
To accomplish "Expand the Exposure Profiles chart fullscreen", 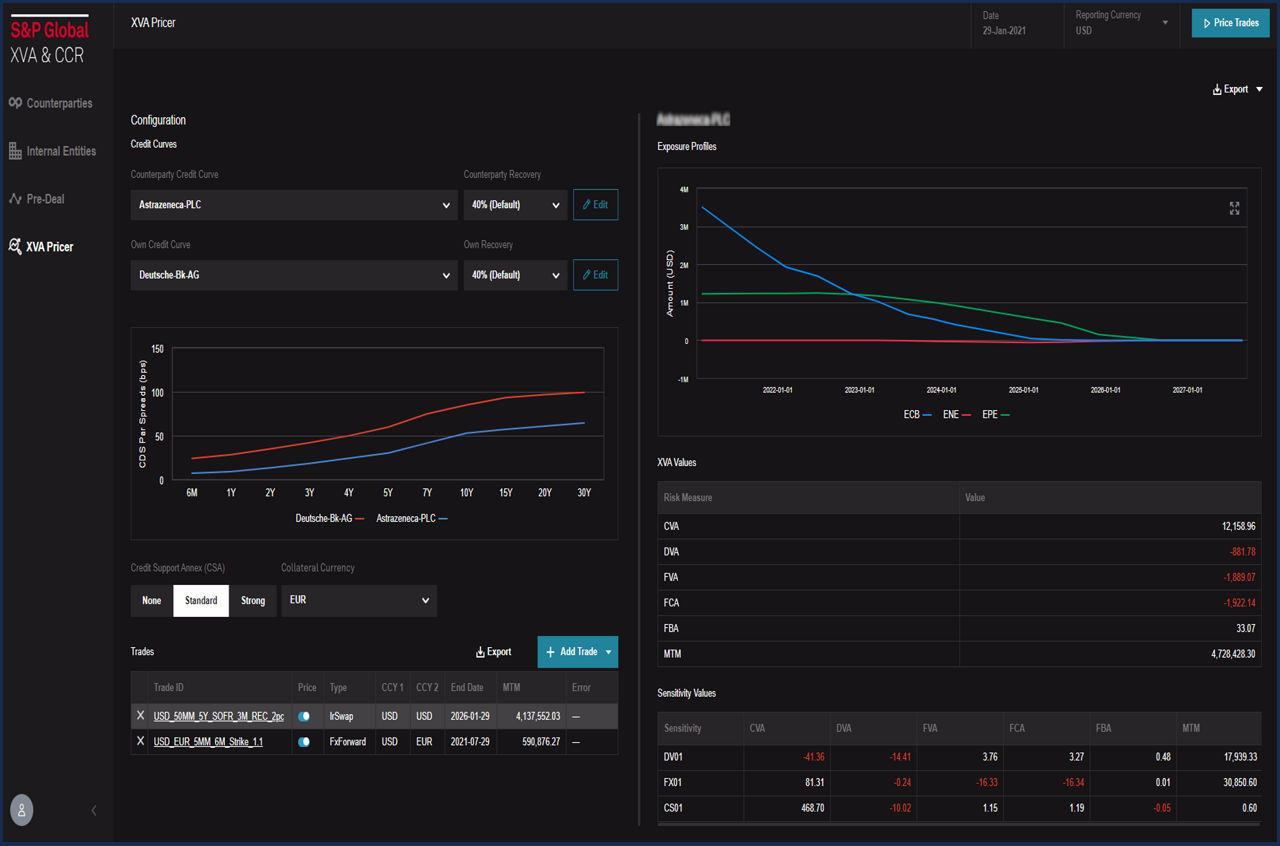I will (1234, 208).
